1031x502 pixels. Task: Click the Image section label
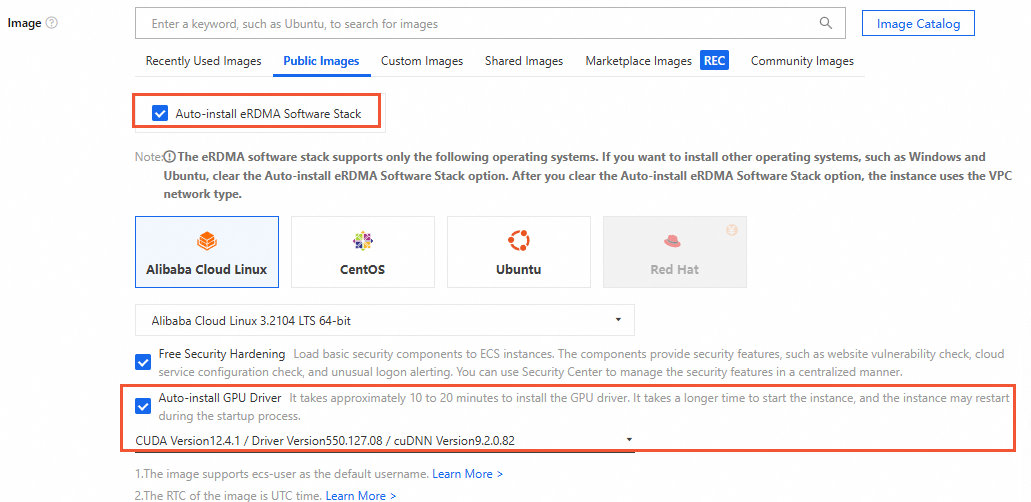point(24,23)
